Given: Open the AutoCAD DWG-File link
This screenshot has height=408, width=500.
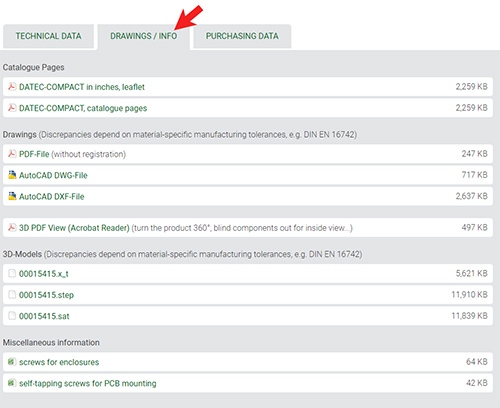Looking at the screenshot, I should pos(53,175).
